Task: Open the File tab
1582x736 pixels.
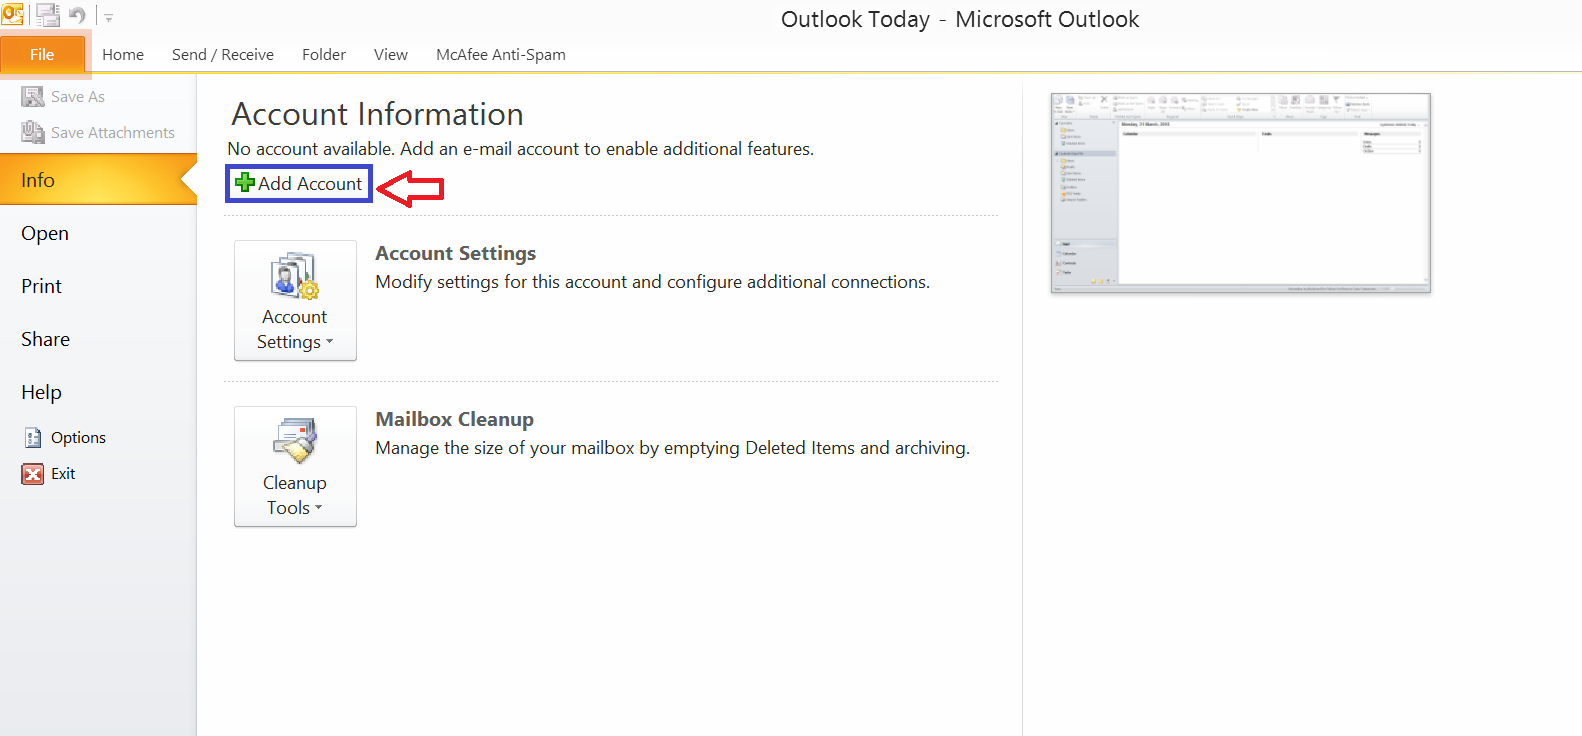Action: point(42,55)
